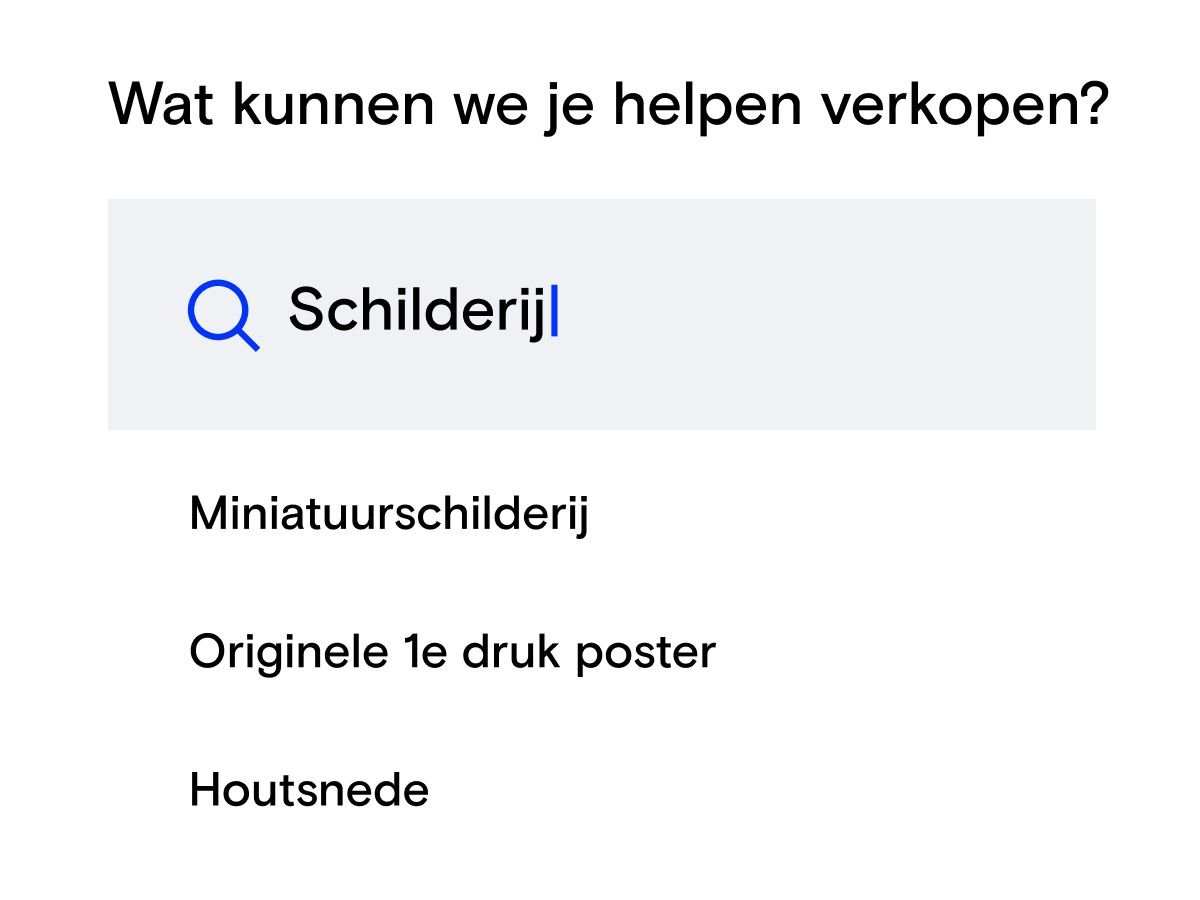The image size is (1200, 900).
Task: Click the typed word "Schilderij" in the search box
Action: (418, 310)
